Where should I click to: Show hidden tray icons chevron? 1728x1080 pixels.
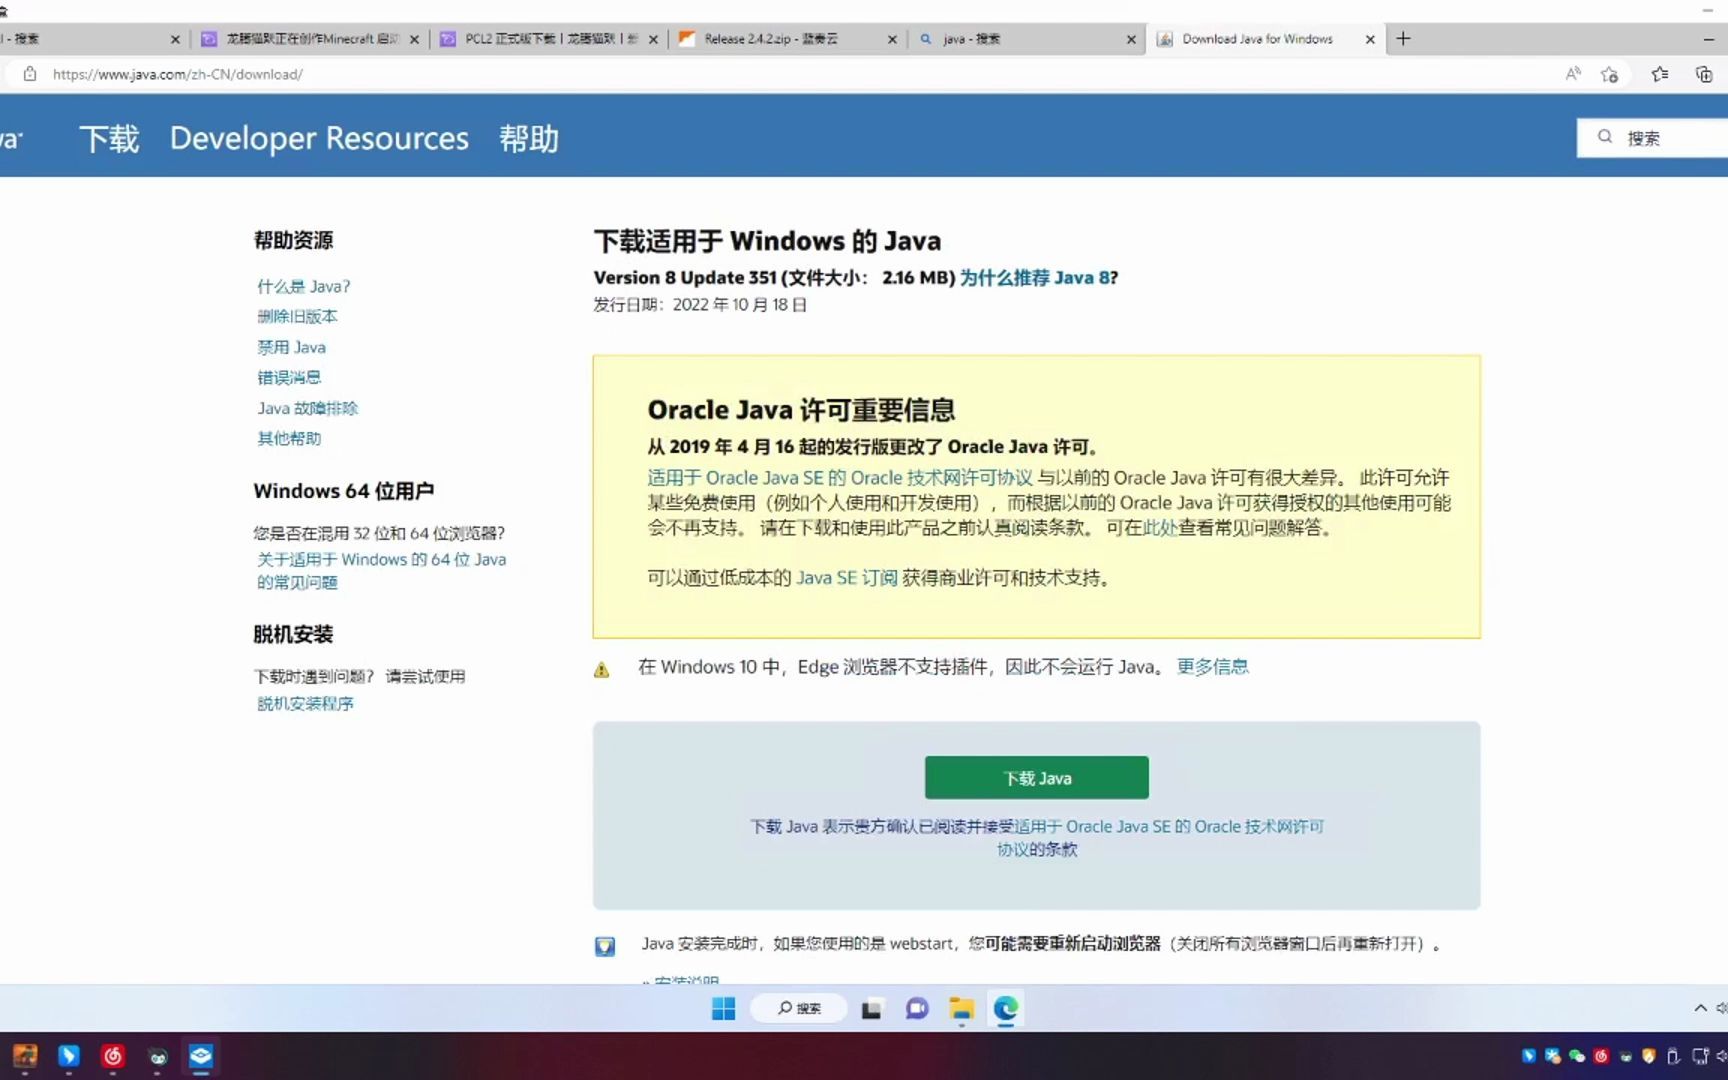point(1700,1008)
